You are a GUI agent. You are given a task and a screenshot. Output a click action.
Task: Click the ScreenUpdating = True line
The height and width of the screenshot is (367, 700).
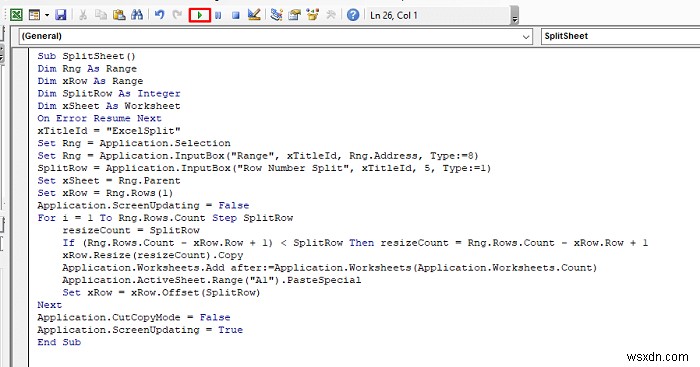(140, 330)
